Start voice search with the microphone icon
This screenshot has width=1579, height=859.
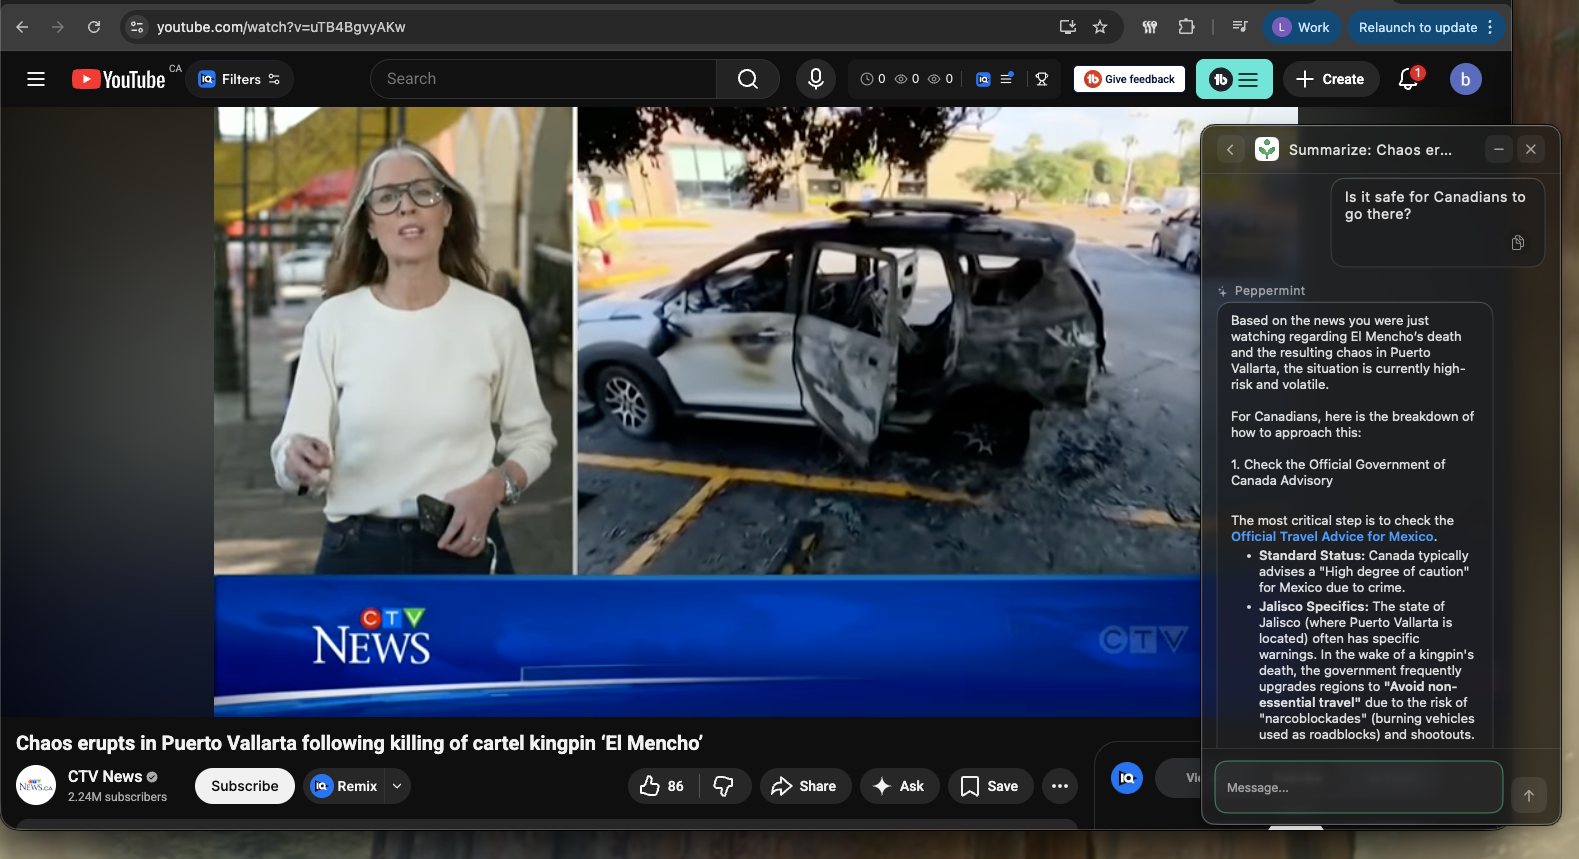tap(816, 79)
